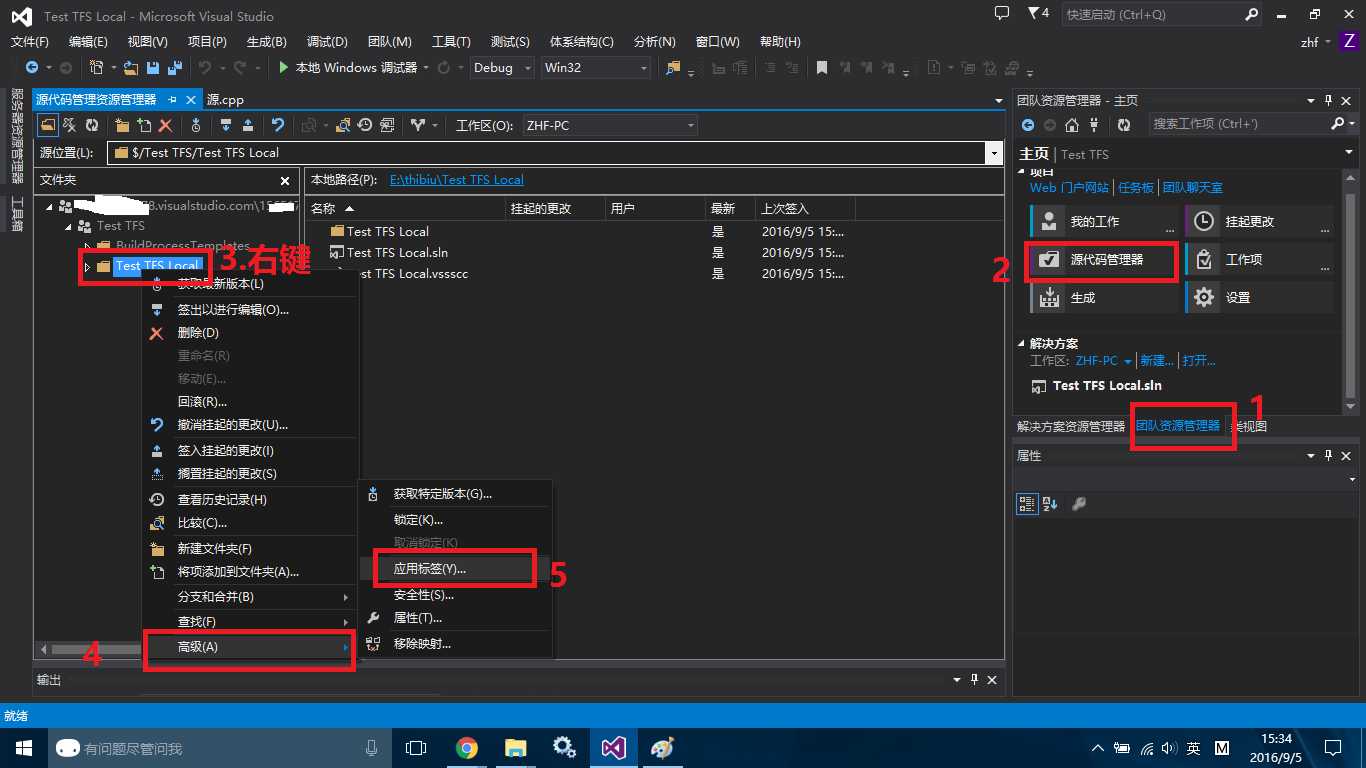Select 获取特定版本(G)... from the submenu
Viewport: 1366px width, 768px height.
pyautogui.click(x=455, y=494)
